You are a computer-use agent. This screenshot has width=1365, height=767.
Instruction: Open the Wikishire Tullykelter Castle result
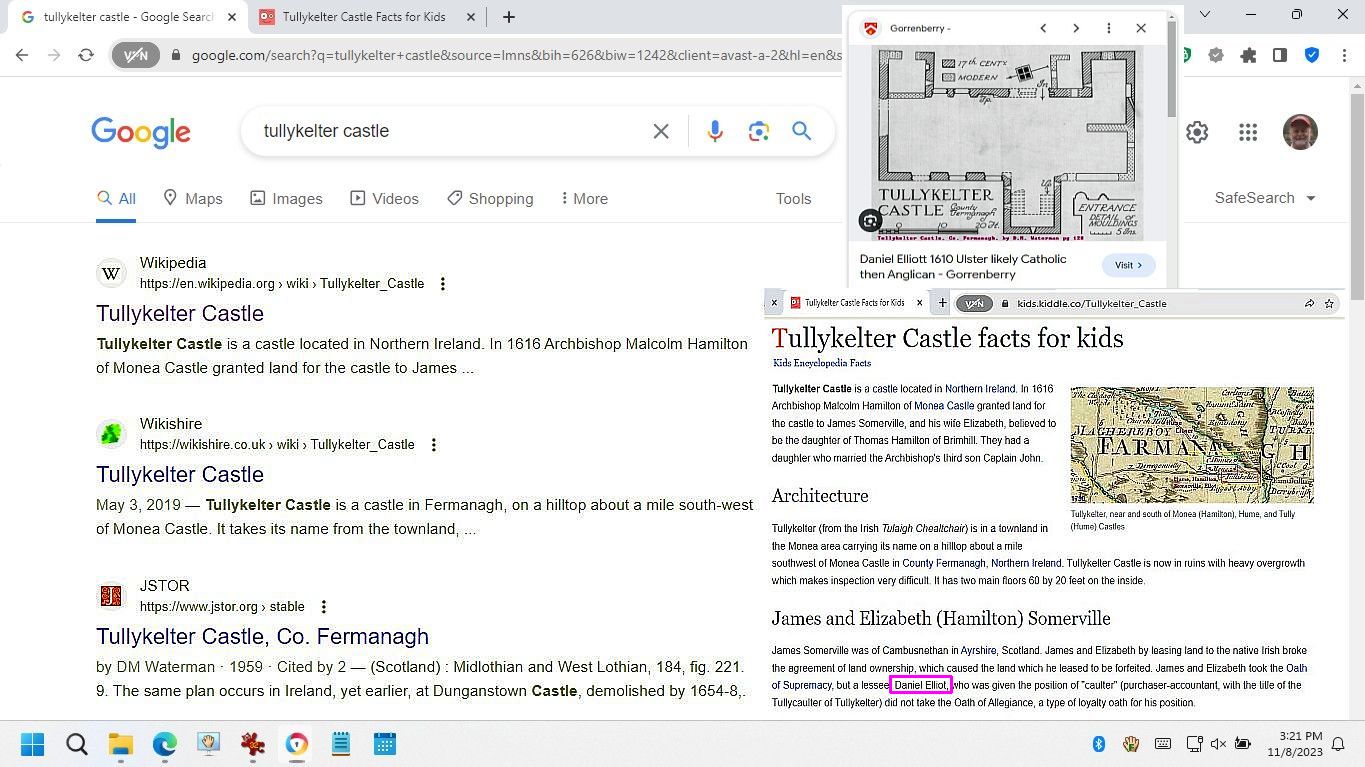180,474
